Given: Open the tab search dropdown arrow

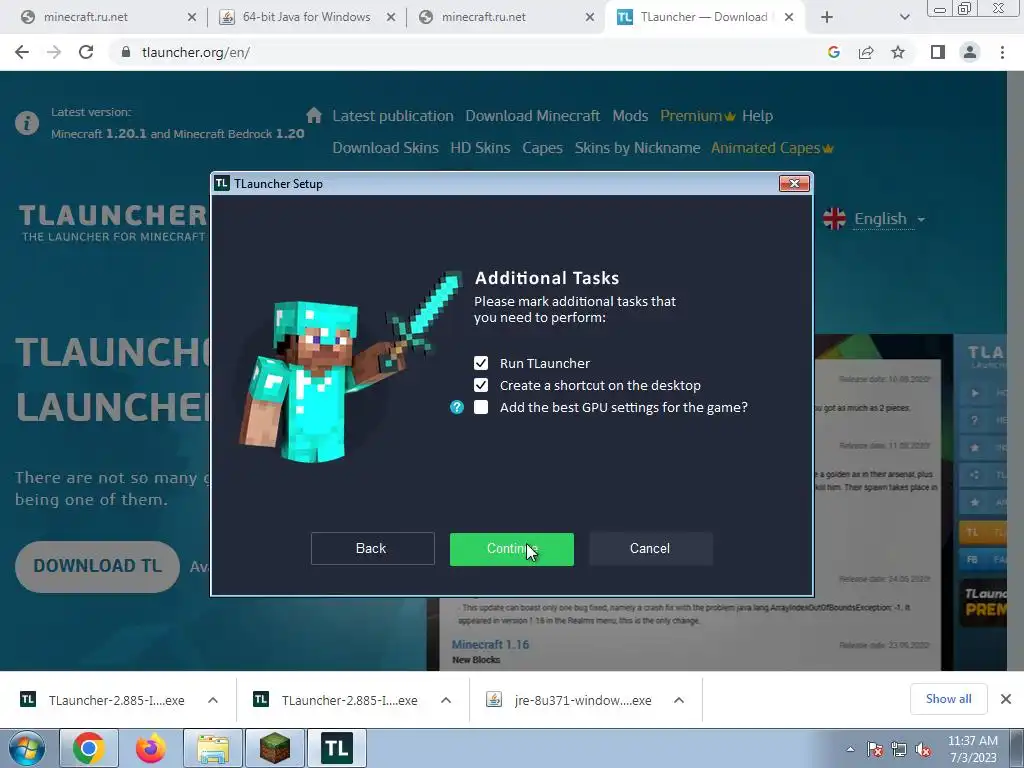Looking at the screenshot, I should (x=904, y=17).
